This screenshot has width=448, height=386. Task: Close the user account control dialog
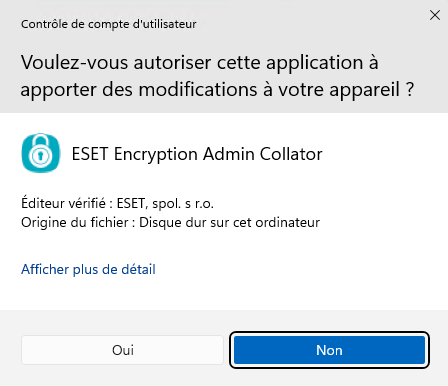click(x=435, y=15)
